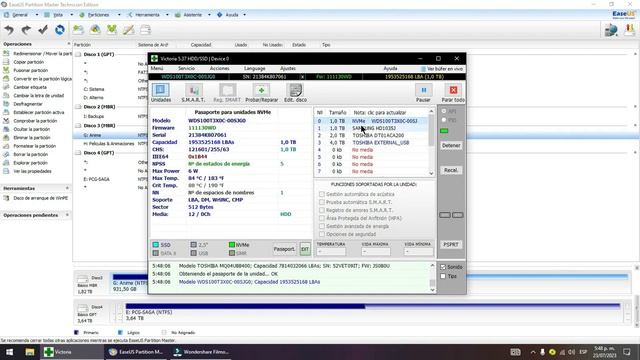The image size is (640, 360).
Task: Select the API radio button in Victoria
Action: point(444,111)
